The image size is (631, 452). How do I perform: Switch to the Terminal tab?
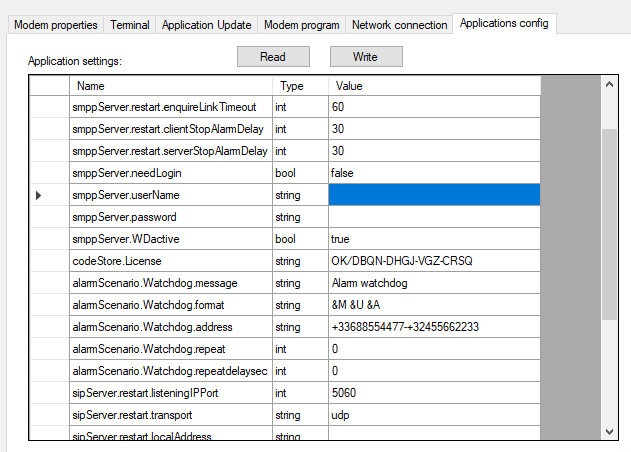(130, 24)
